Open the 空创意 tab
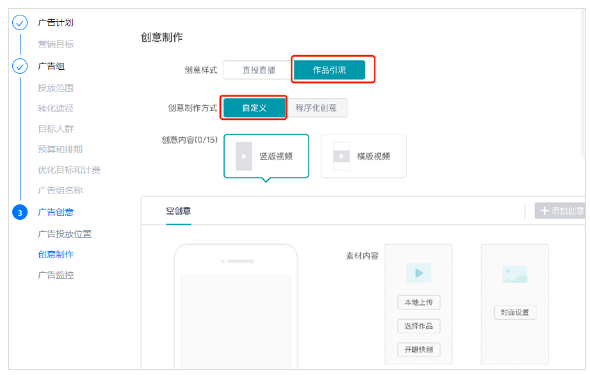The image size is (590, 375). (x=178, y=211)
